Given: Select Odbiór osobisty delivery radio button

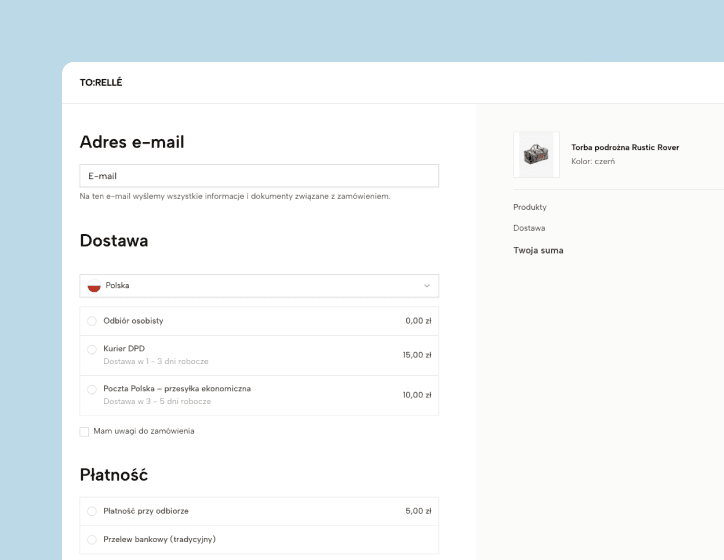Looking at the screenshot, I should [92, 321].
